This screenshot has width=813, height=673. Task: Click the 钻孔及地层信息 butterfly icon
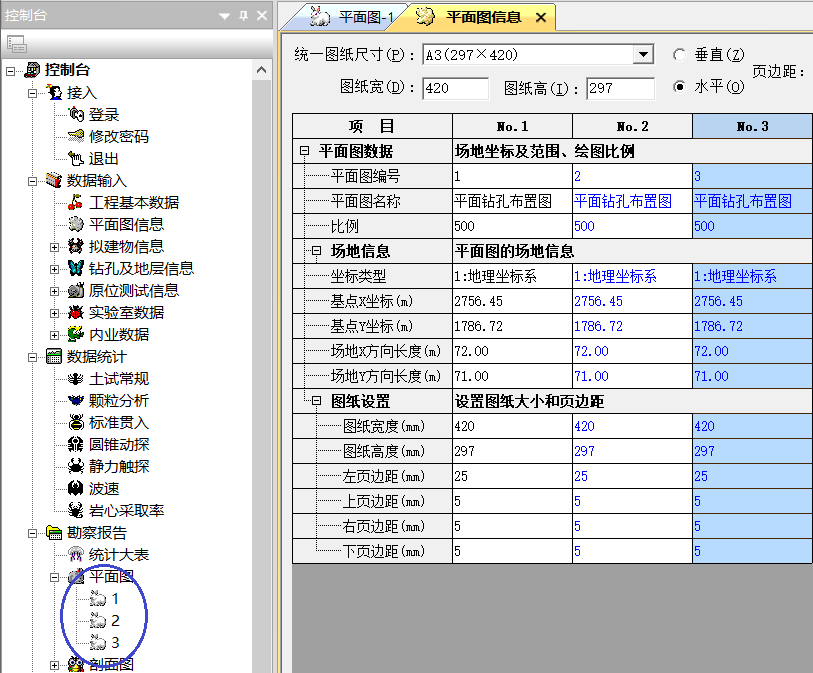pyautogui.click(x=76, y=268)
